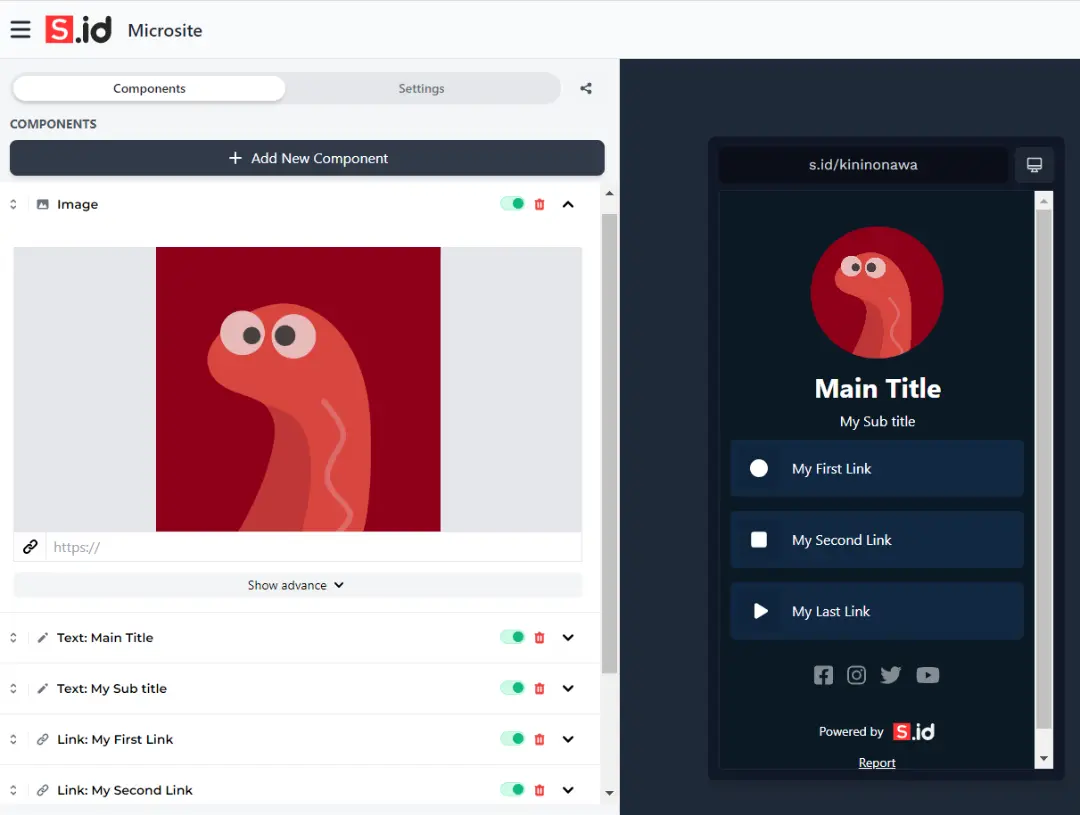Delete the Image component
Image resolution: width=1080 pixels, height=815 pixels.
point(540,204)
